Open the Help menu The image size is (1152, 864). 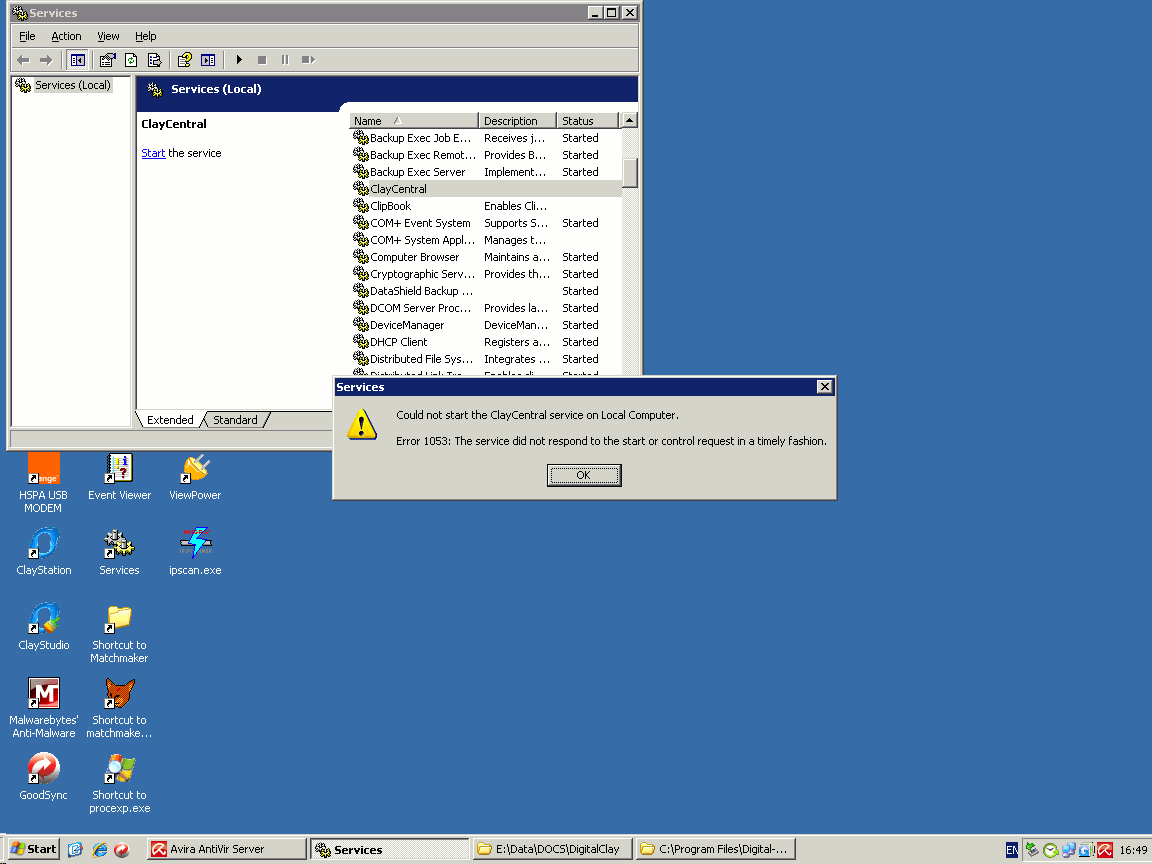145,36
